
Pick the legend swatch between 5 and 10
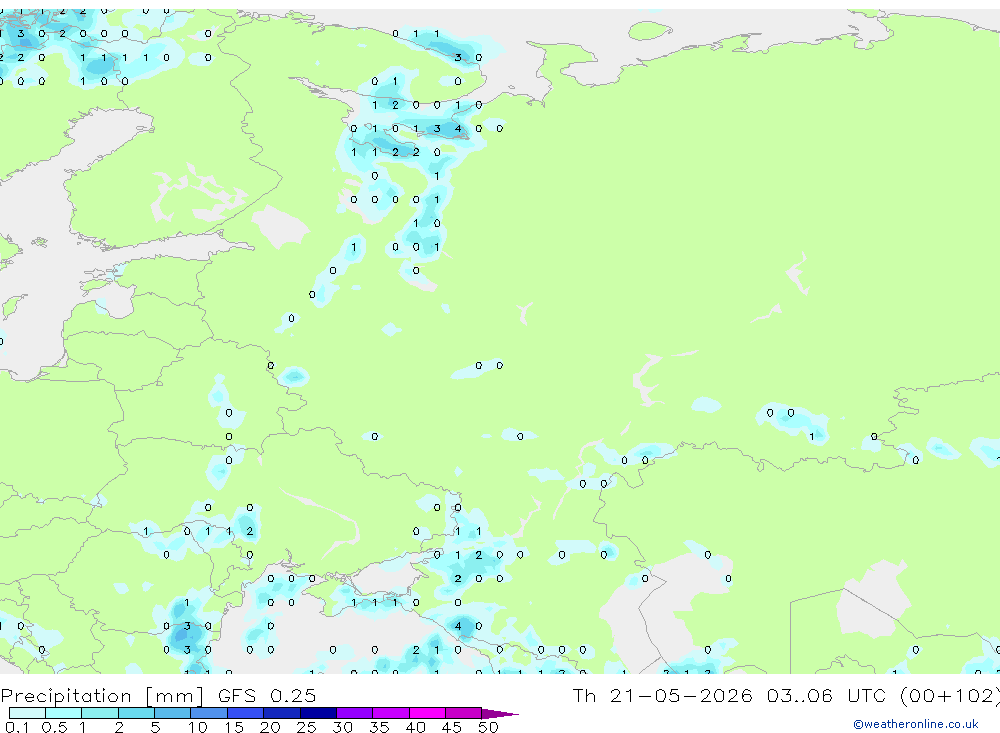(172, 713)
